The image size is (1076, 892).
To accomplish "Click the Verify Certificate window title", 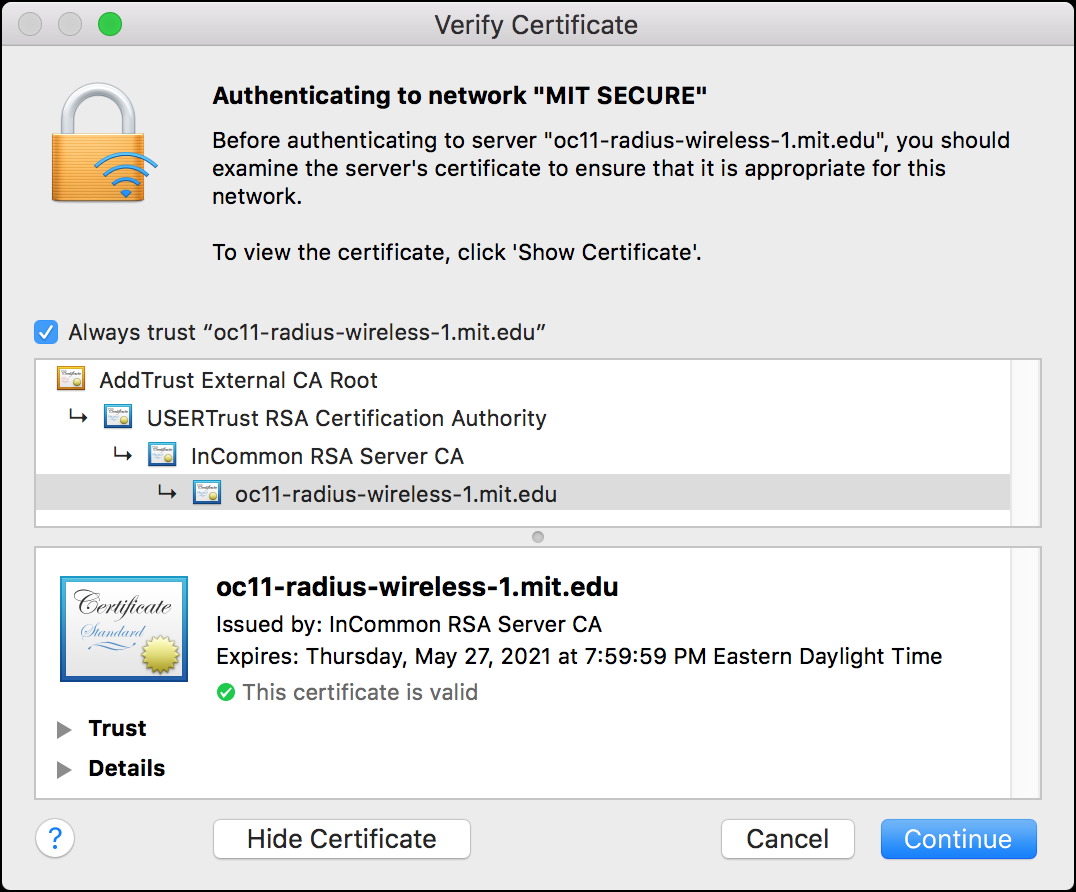I will tap(537, 25).
